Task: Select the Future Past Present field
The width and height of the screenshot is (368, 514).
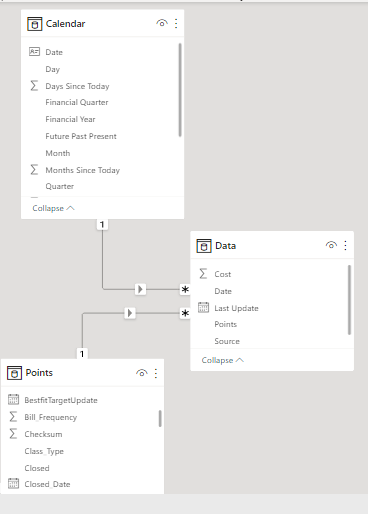Action: 81,136
